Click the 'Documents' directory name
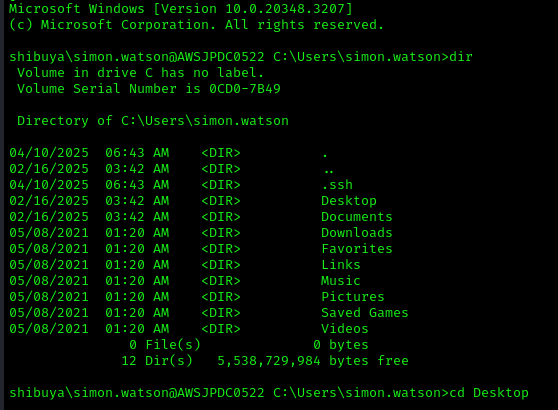Screen dimensions: 558x410 point(357,217)
